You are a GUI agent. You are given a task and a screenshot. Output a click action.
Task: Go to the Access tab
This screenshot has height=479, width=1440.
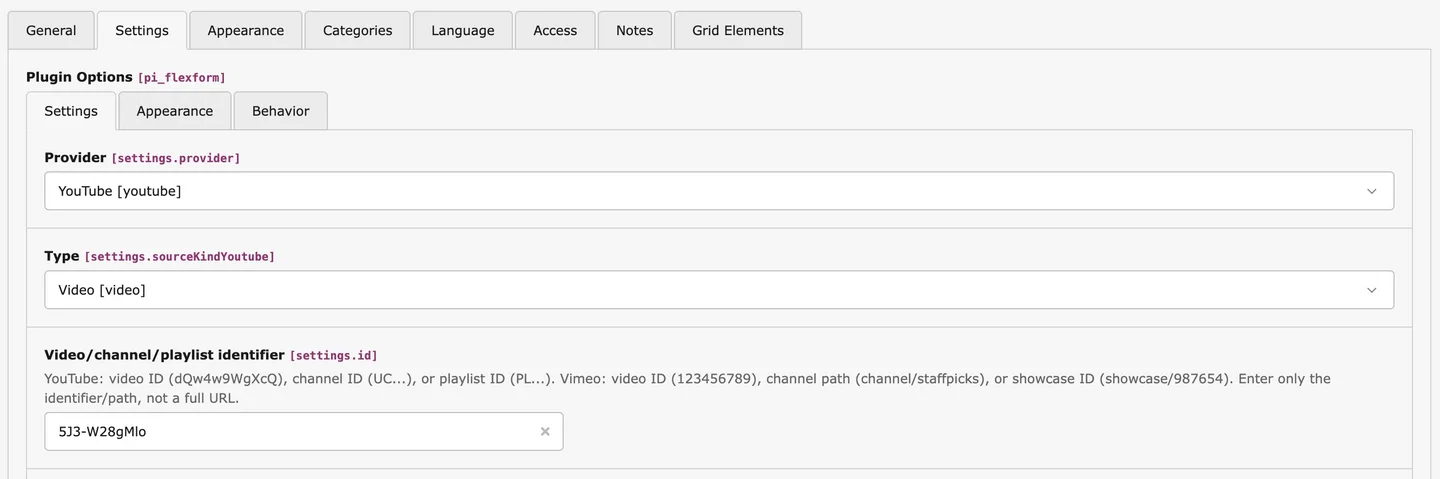coord(555,30)
